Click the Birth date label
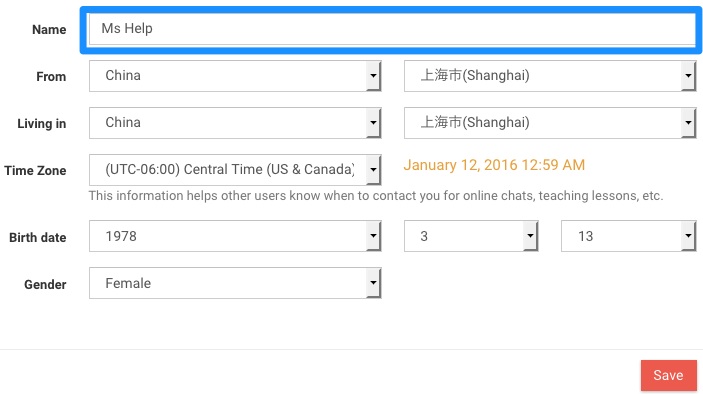 tap(38, 238)
